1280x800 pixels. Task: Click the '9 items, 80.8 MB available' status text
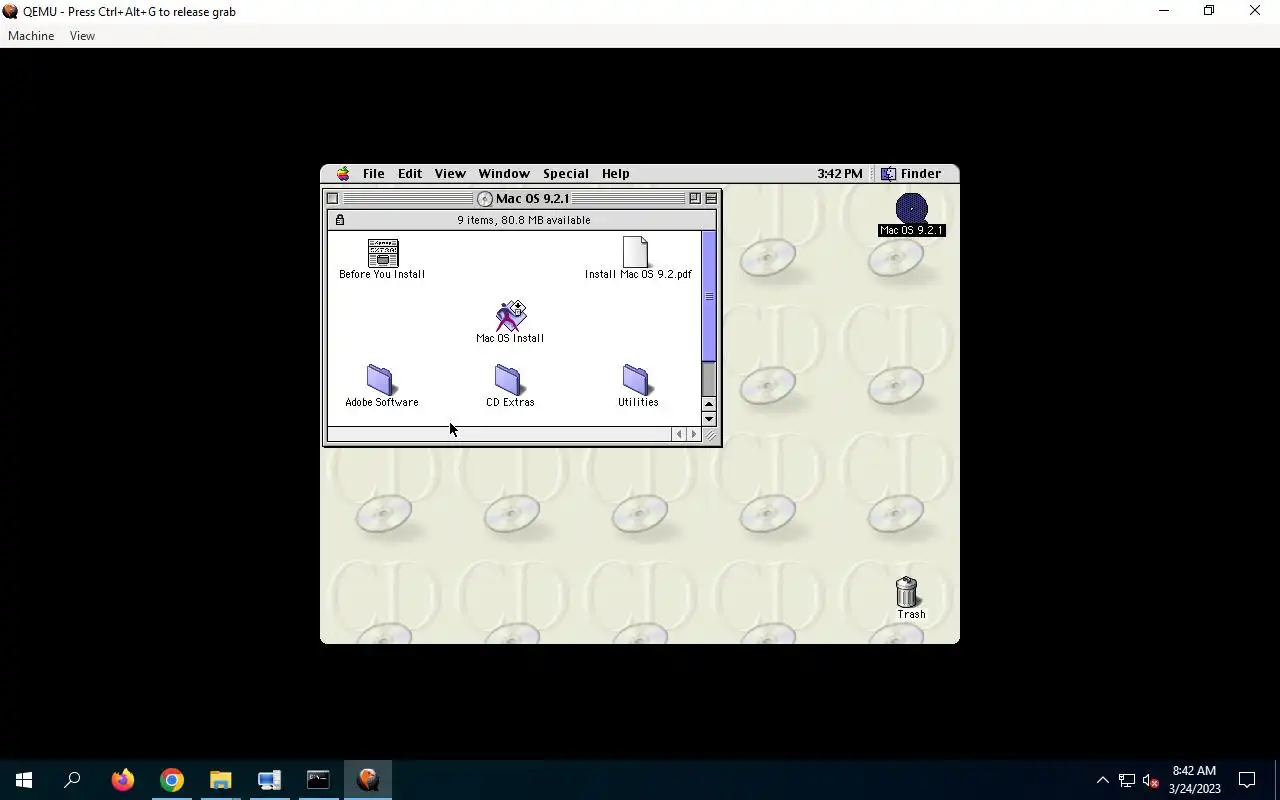[x=524, y=220]
